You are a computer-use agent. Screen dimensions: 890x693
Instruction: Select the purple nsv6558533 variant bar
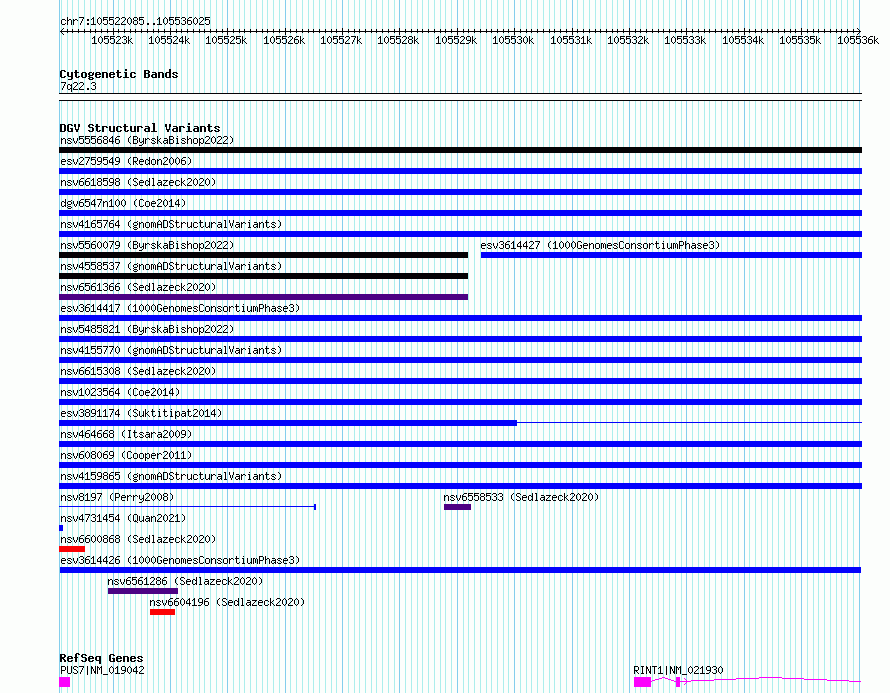click(457, 507)
